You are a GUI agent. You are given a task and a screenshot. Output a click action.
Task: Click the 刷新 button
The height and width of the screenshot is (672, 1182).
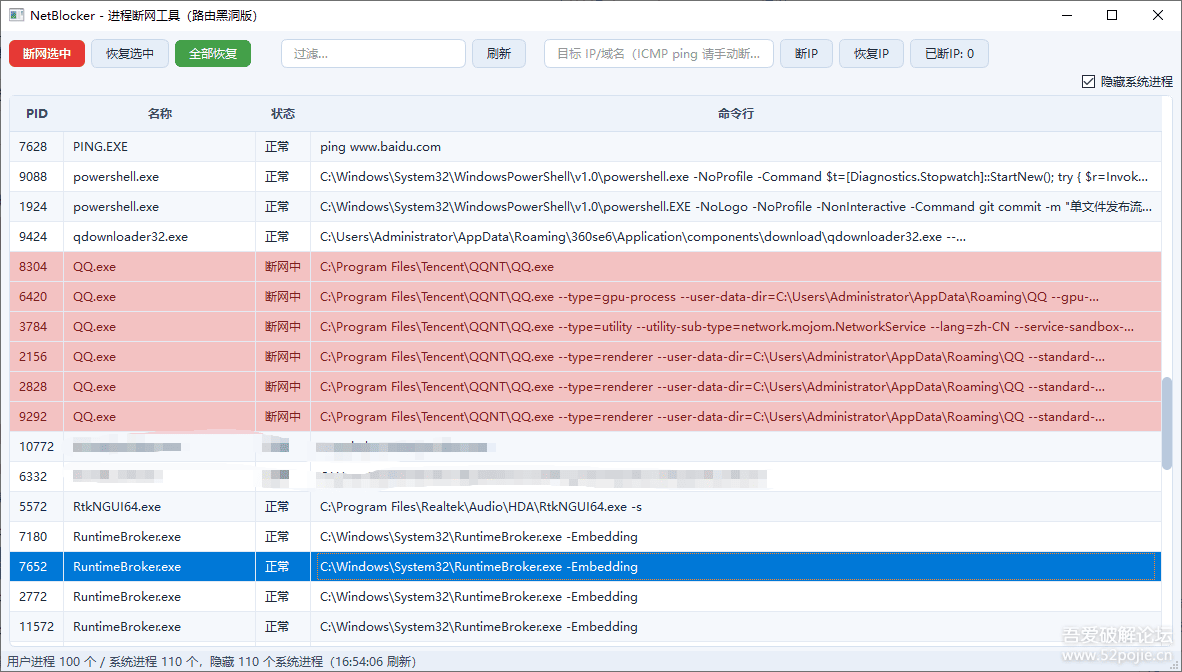tap(499, 54)
